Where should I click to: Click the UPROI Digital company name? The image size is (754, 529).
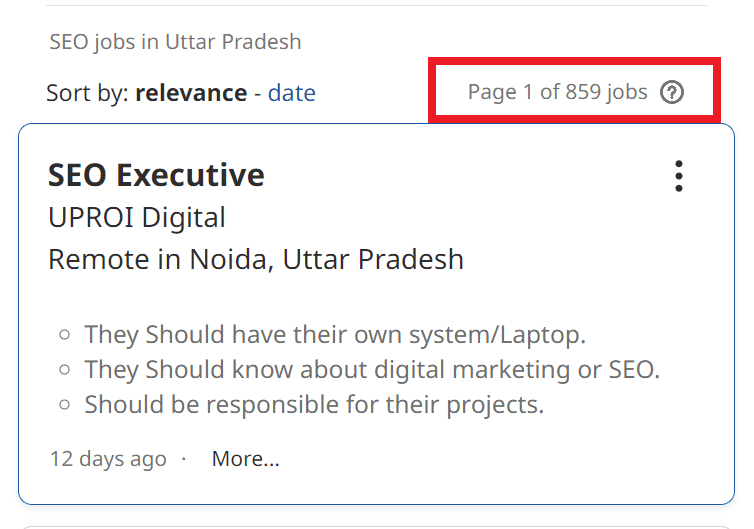[x=137, y=217]
